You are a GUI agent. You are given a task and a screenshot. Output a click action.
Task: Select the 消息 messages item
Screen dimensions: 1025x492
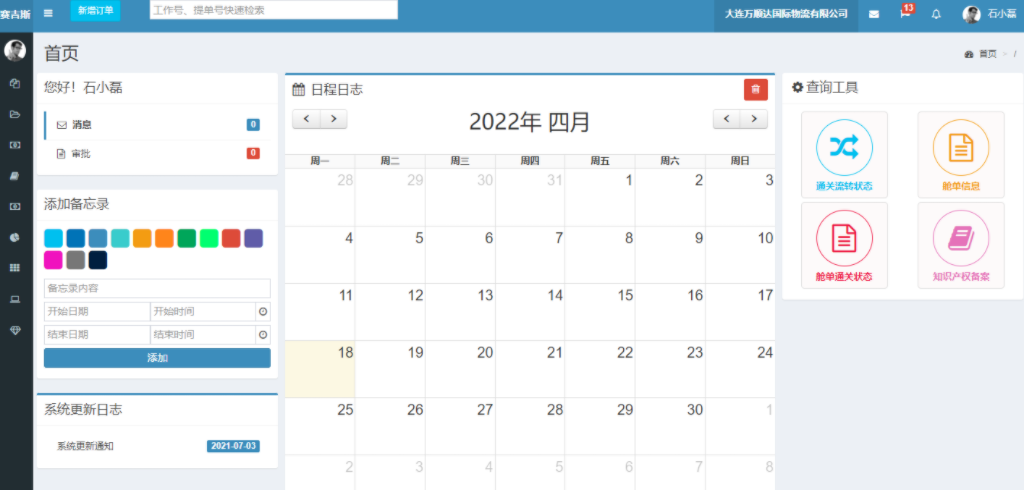click(x=82, y=125)
